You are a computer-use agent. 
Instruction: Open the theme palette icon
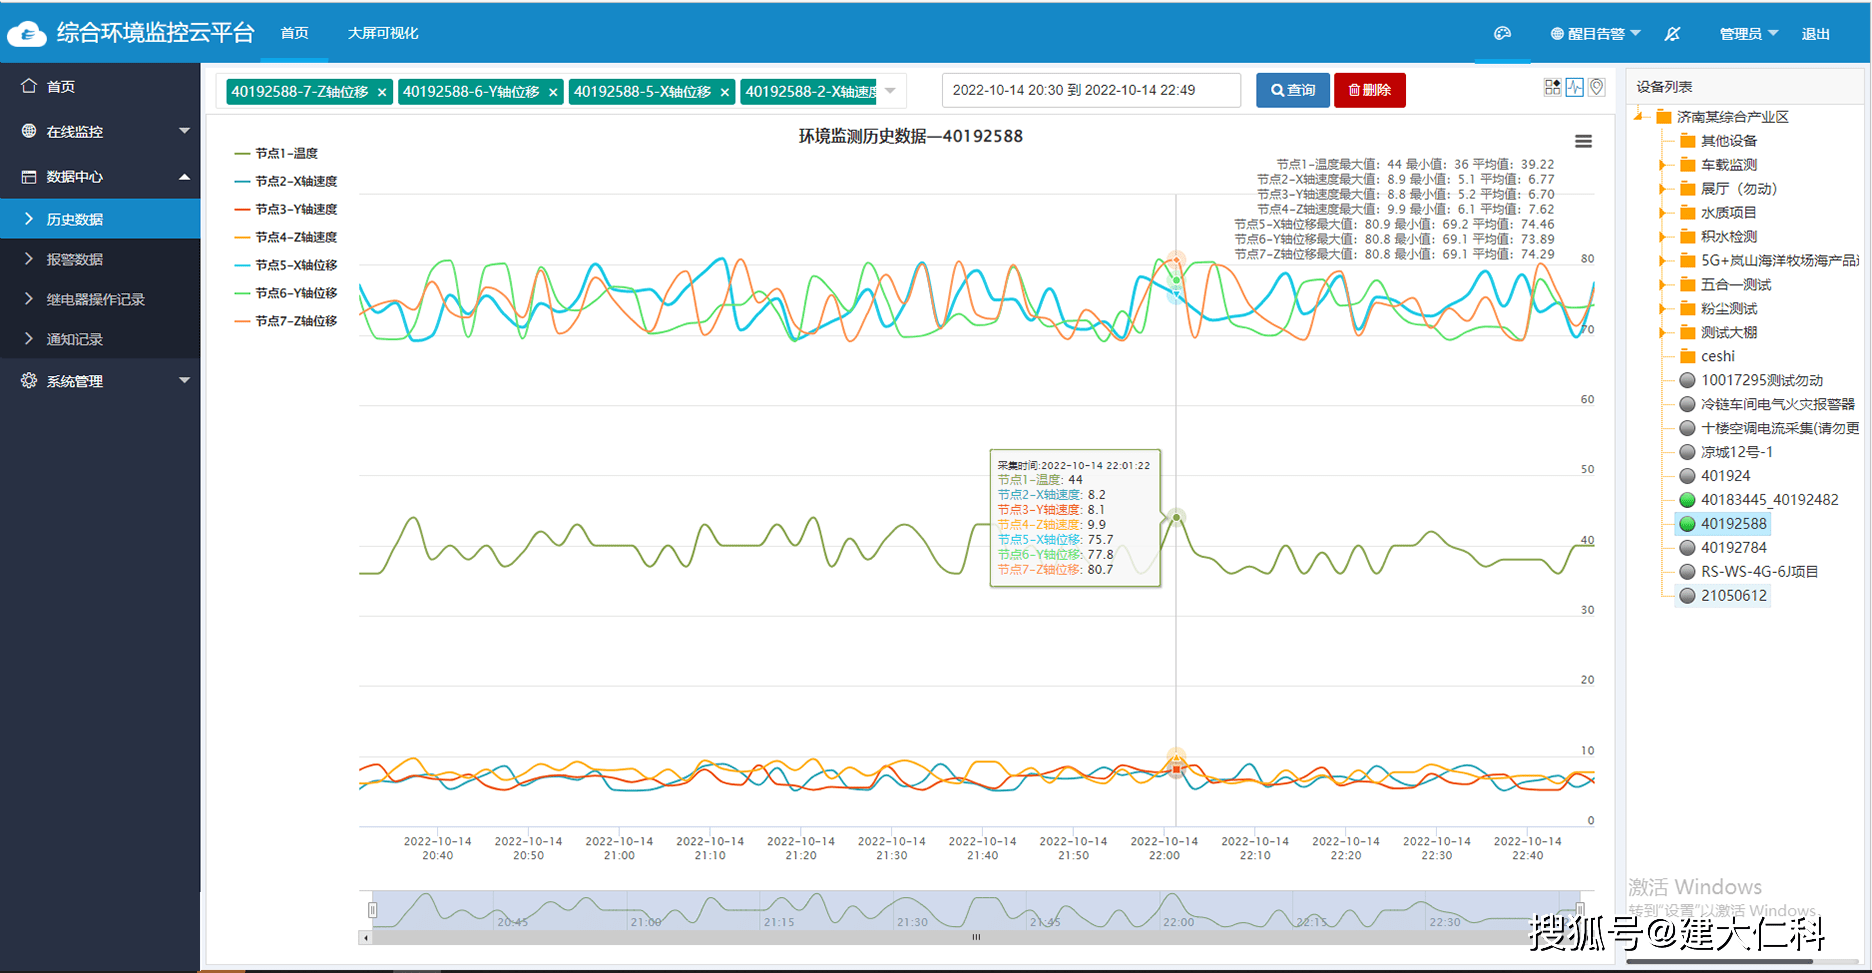(1502, 33)
